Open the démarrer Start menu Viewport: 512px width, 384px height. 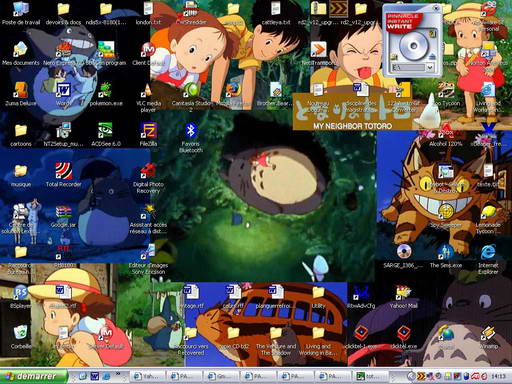(x=33, y=376)
